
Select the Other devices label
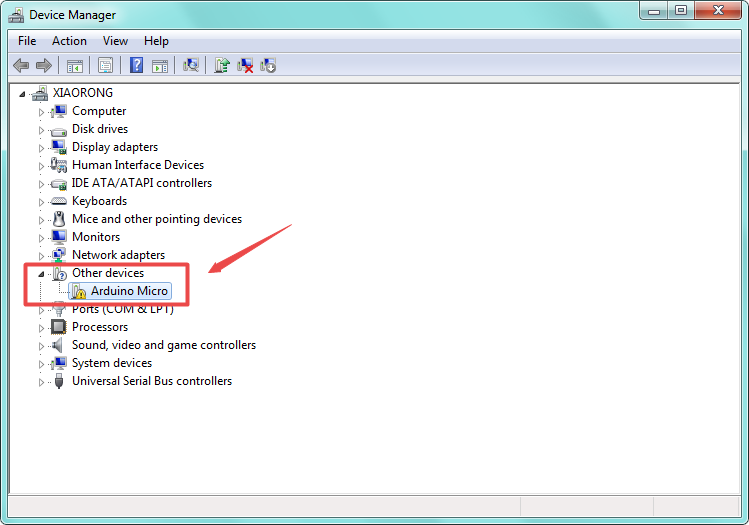point(108,273)
